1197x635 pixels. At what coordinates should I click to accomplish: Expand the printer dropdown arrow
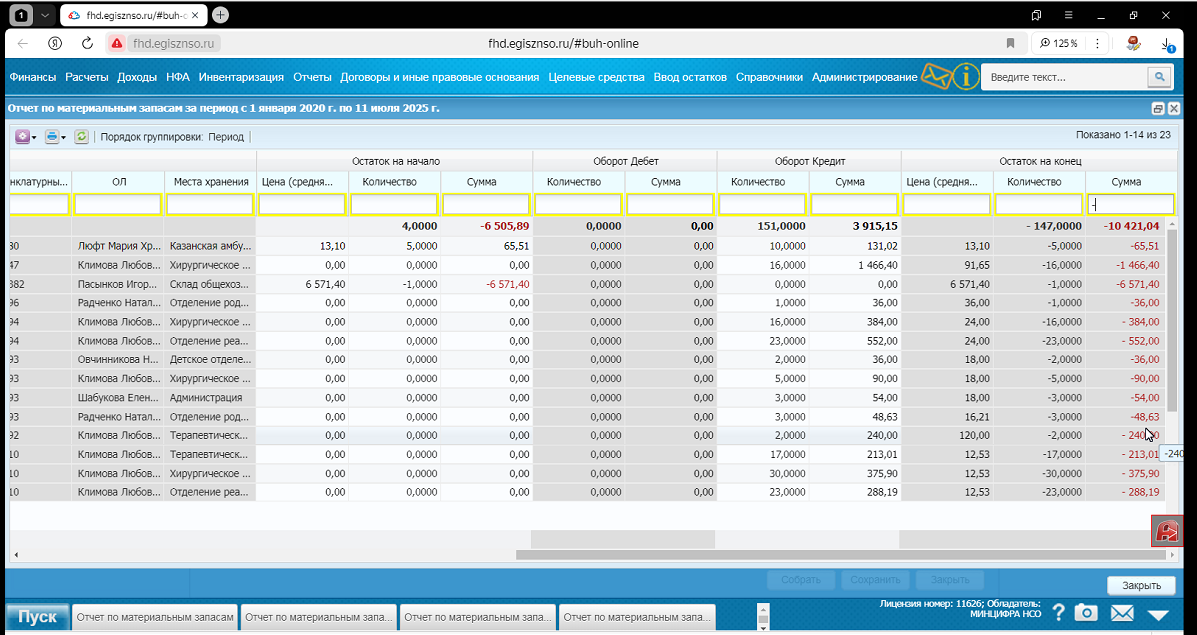(x=63, y=137)
